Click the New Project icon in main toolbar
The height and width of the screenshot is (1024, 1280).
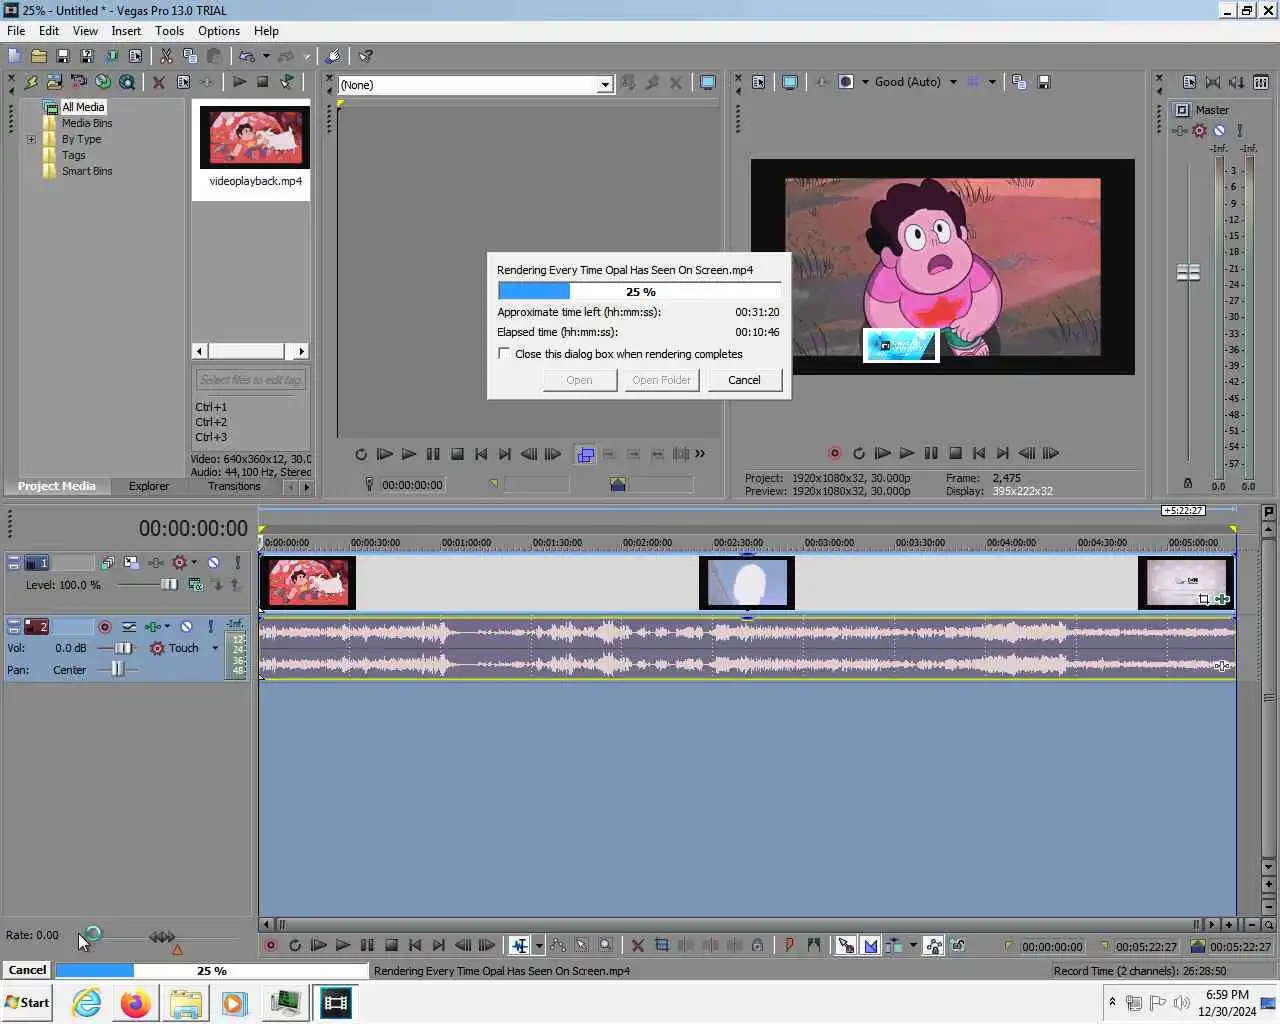pos(14,56)
